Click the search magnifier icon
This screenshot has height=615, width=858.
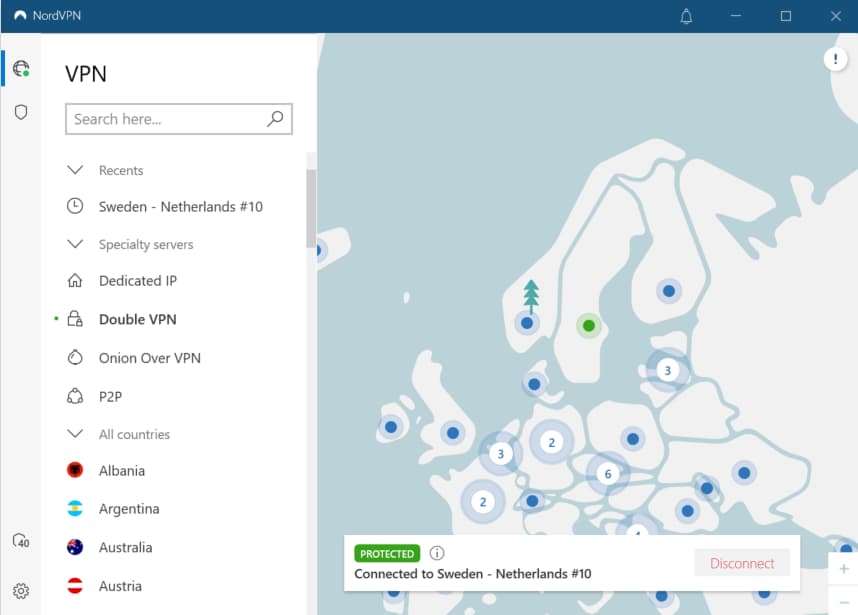pyautogui.click(x=275, y=118)
